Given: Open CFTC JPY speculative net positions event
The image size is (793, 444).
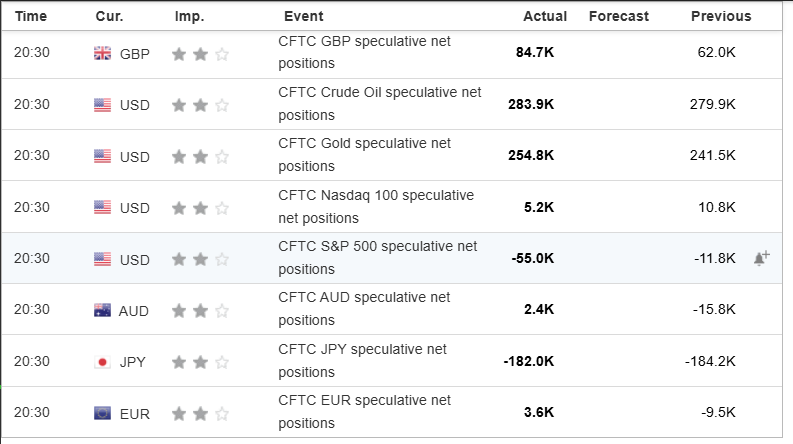Looking at the screenshot, I should (x=363, y=360).
